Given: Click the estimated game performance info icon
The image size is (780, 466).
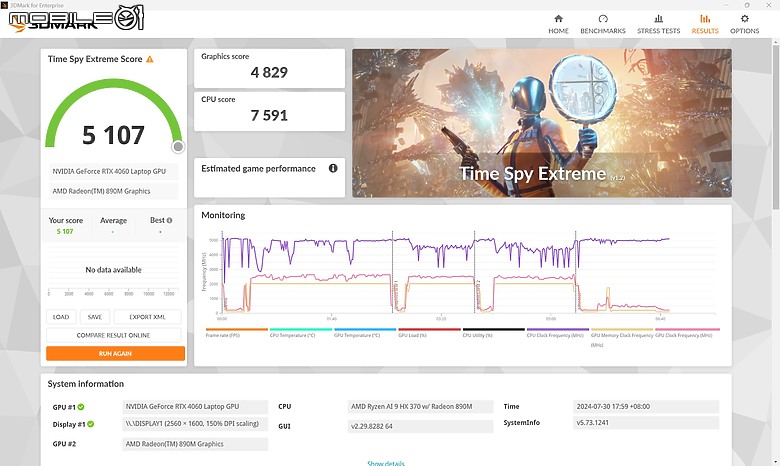Looking at the screenshot, I should pyautogui.click(x=333, y=168).
